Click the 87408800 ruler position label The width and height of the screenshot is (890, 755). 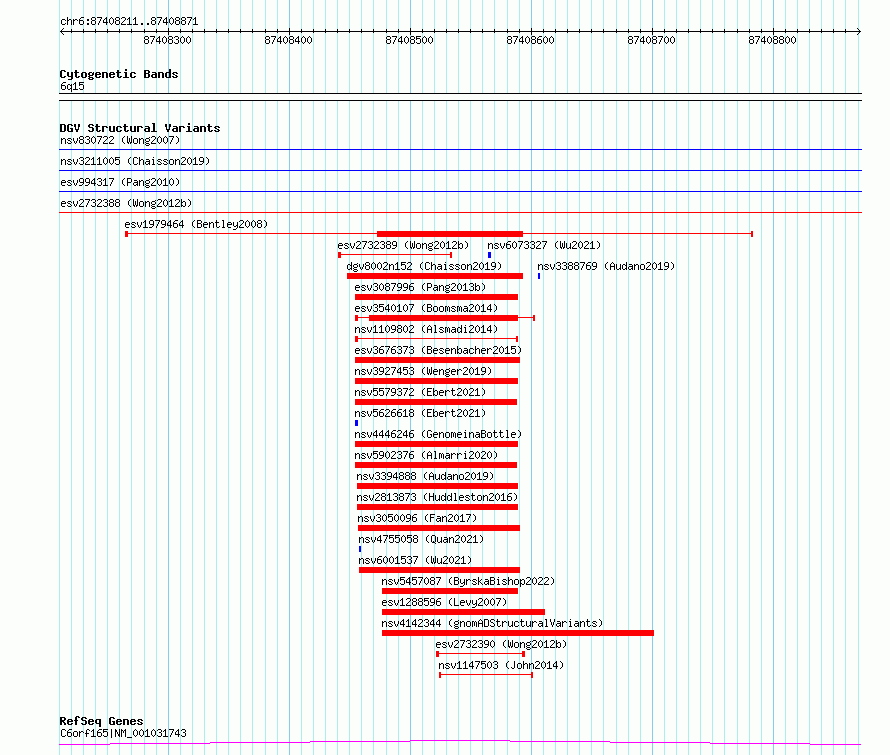pos(772,40)
